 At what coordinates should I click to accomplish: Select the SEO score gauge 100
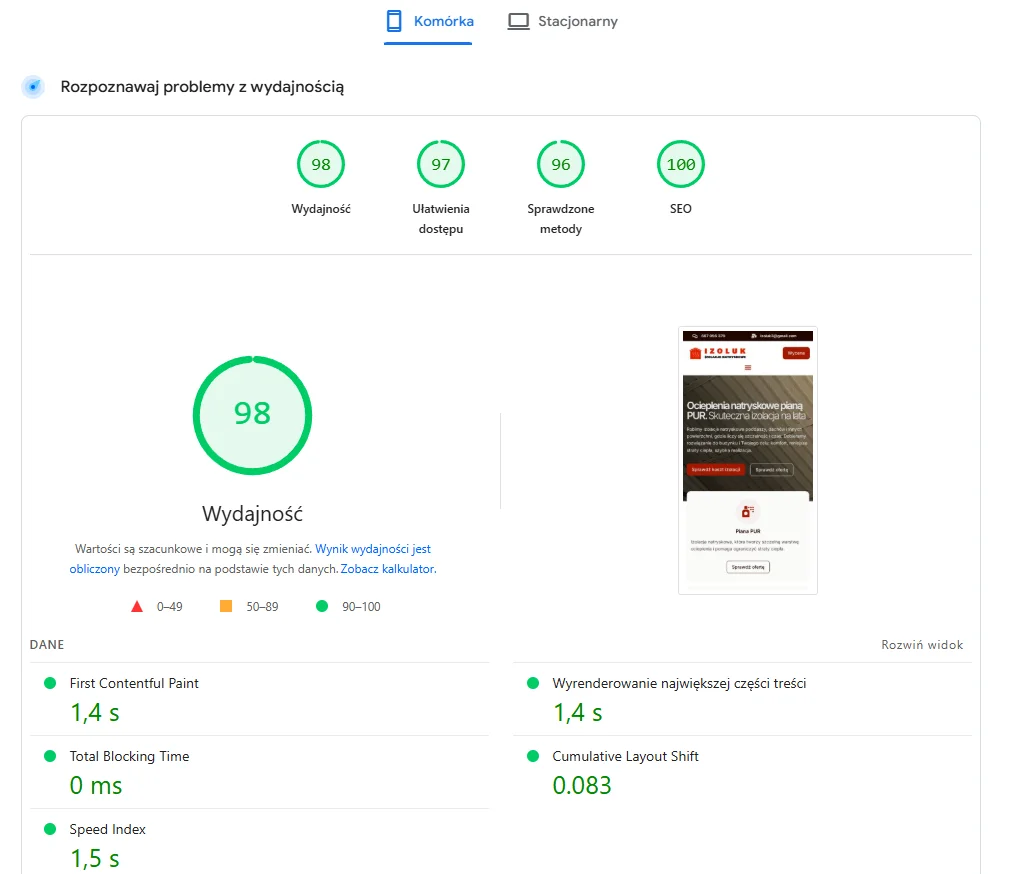[681, 164]
